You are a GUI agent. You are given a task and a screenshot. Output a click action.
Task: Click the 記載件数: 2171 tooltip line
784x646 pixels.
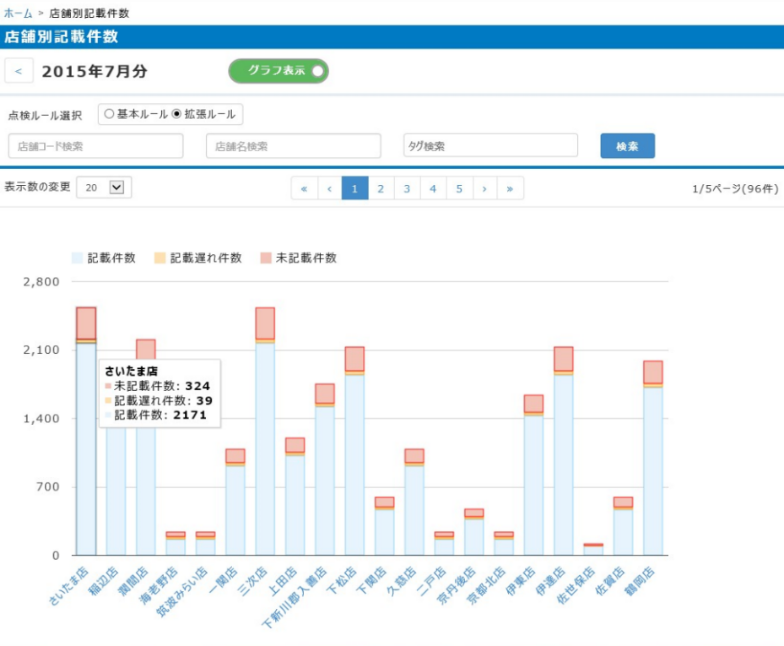coord(156,415)
